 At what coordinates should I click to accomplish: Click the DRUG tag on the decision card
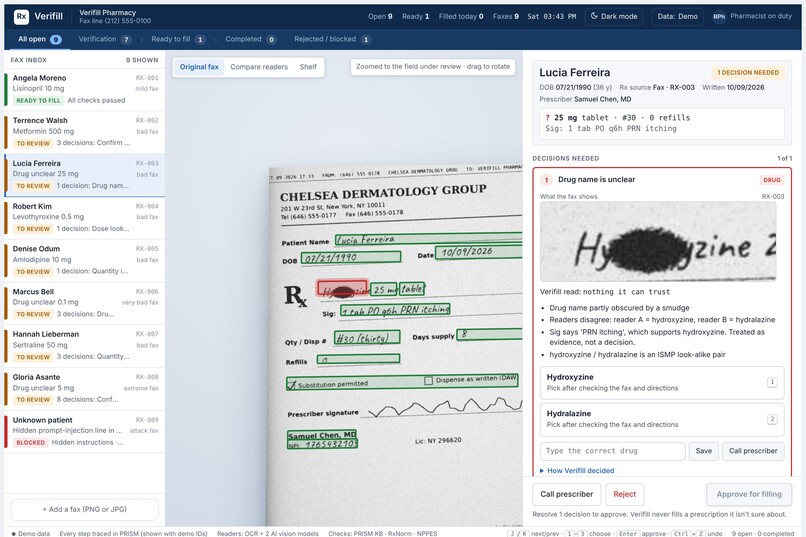tap(772, 180)
